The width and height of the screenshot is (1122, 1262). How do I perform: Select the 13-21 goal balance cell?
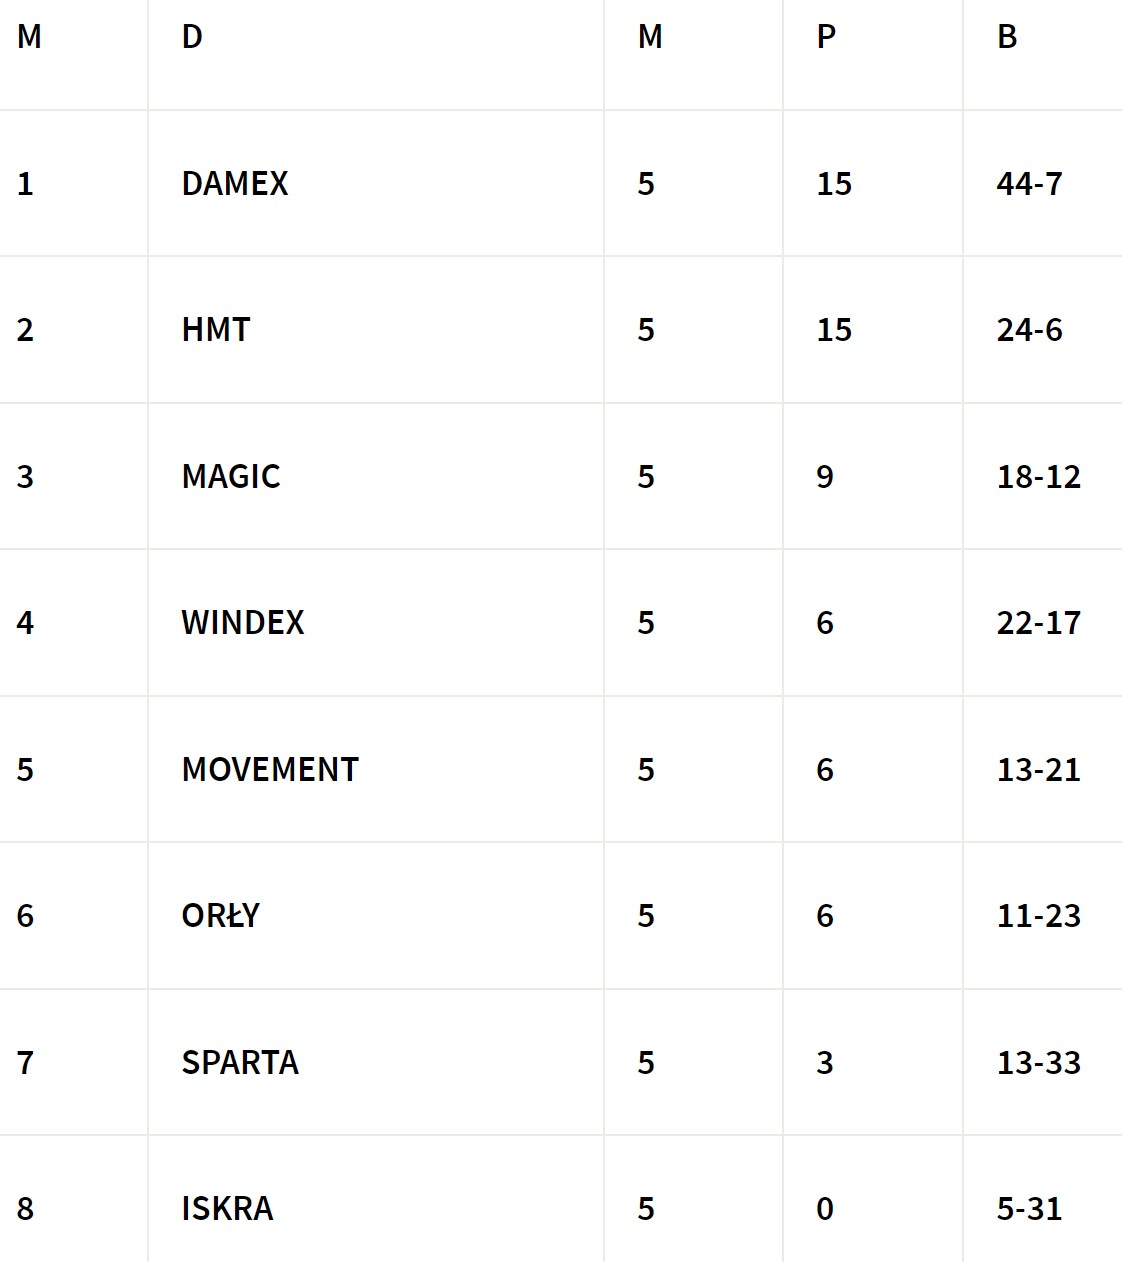[1039, 770]
